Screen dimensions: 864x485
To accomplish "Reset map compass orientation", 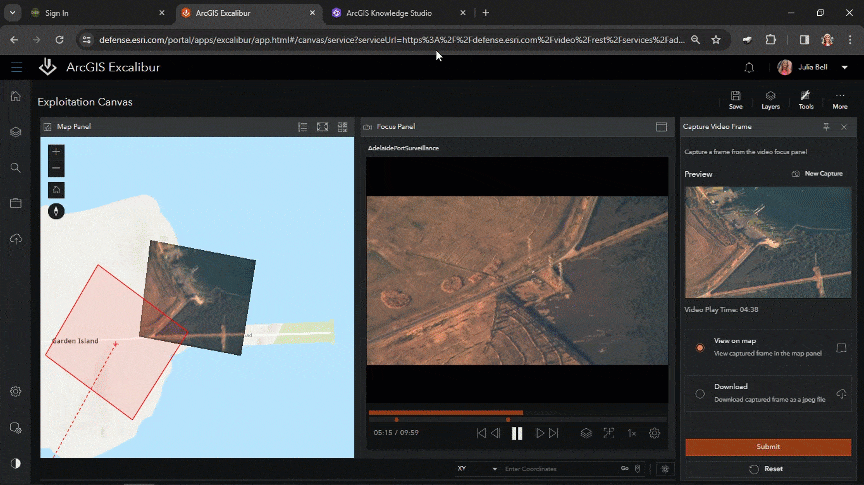I will click(56, 211).
